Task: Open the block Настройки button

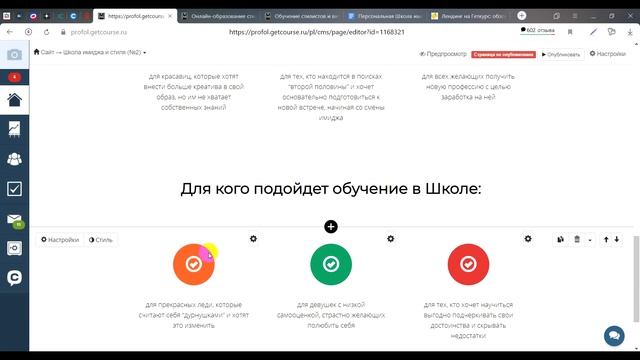Action: pyautogui.click(x=60, y=240)
